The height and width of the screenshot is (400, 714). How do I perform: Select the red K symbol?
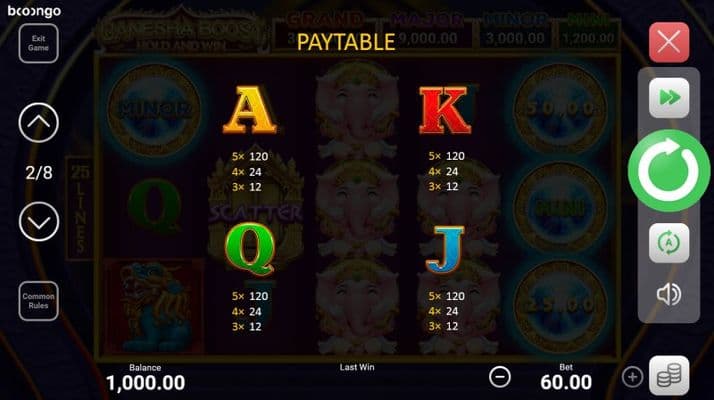coord(445,110)
